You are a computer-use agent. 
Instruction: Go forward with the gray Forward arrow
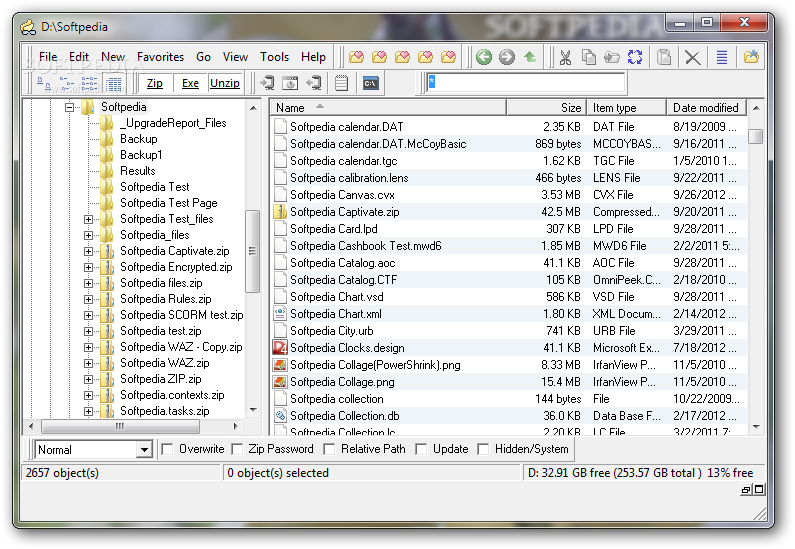coord(507,57)
